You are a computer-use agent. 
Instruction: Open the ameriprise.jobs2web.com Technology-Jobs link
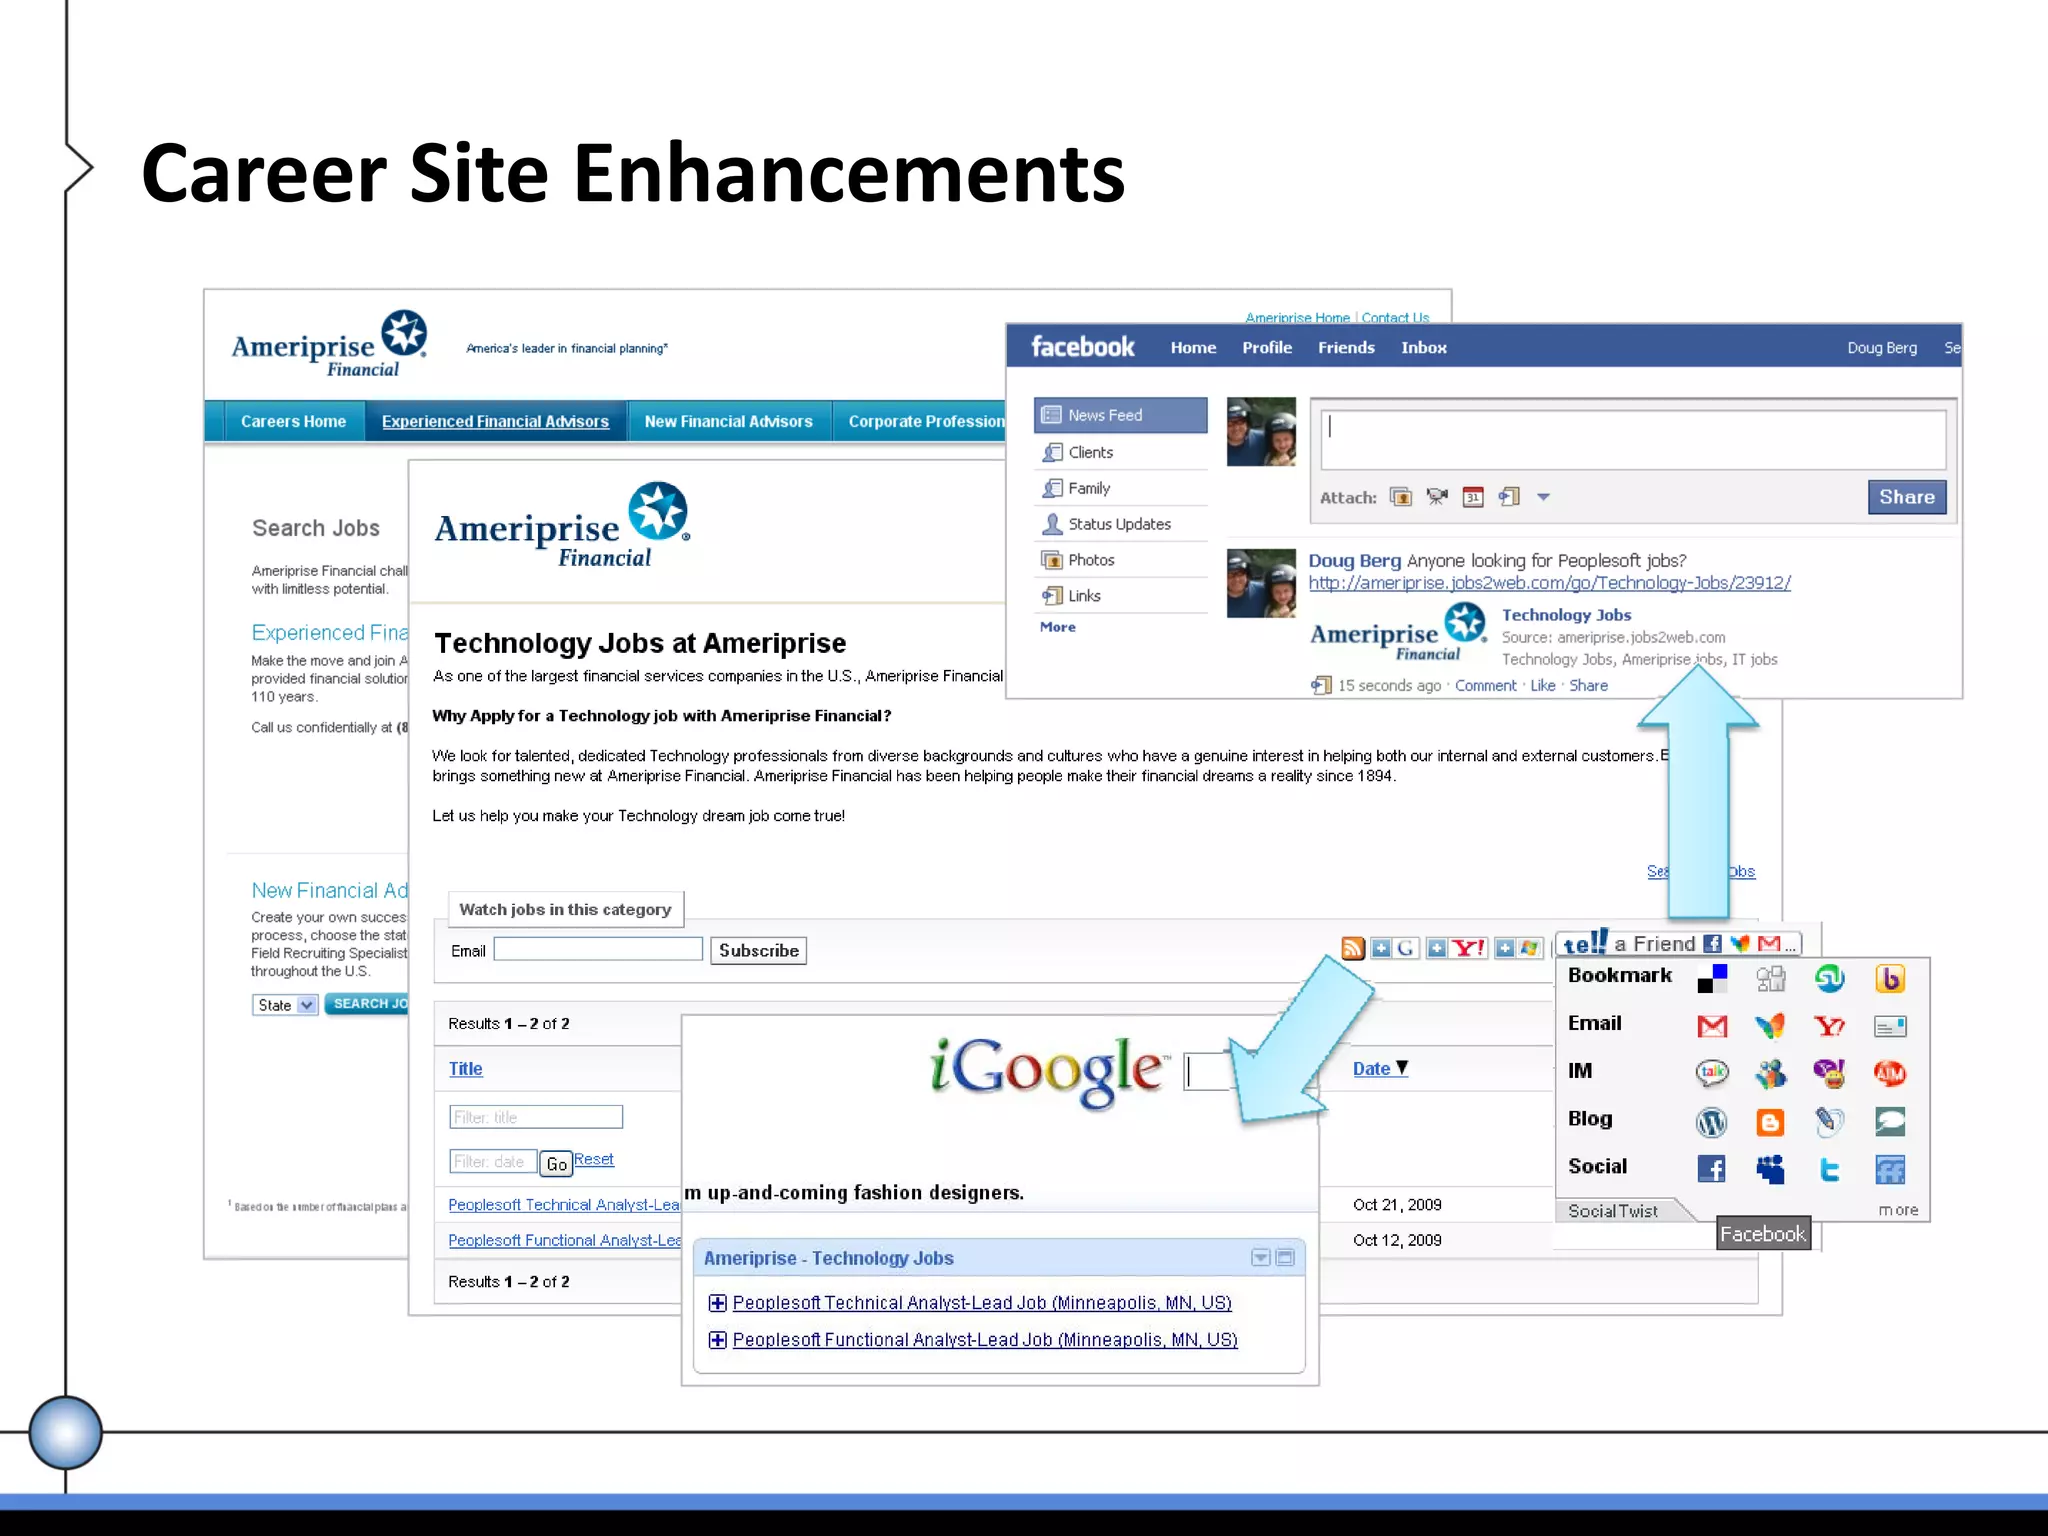pos(1549,583)
